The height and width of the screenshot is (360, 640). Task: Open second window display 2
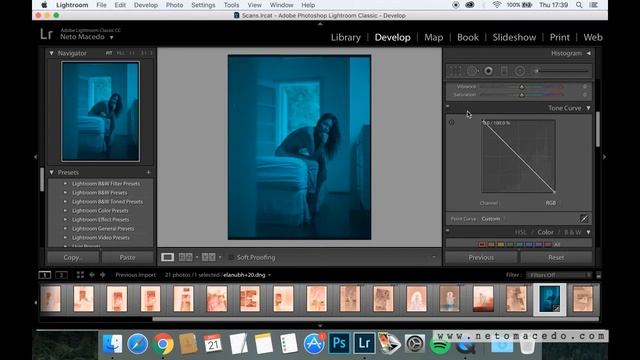tap(61, 275)
